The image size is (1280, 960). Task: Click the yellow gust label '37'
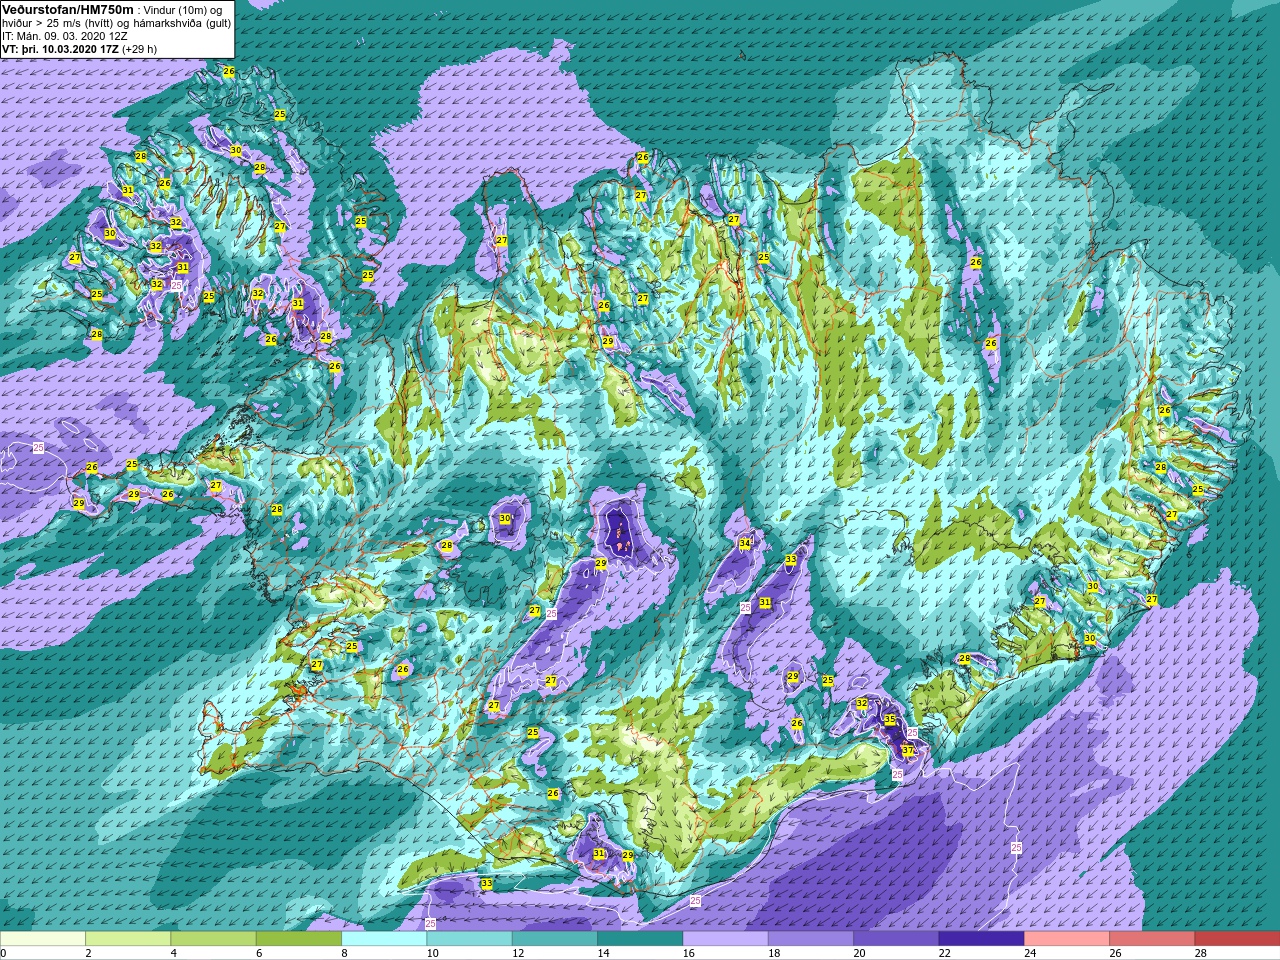pyautogui.click(x=907, y=750)
